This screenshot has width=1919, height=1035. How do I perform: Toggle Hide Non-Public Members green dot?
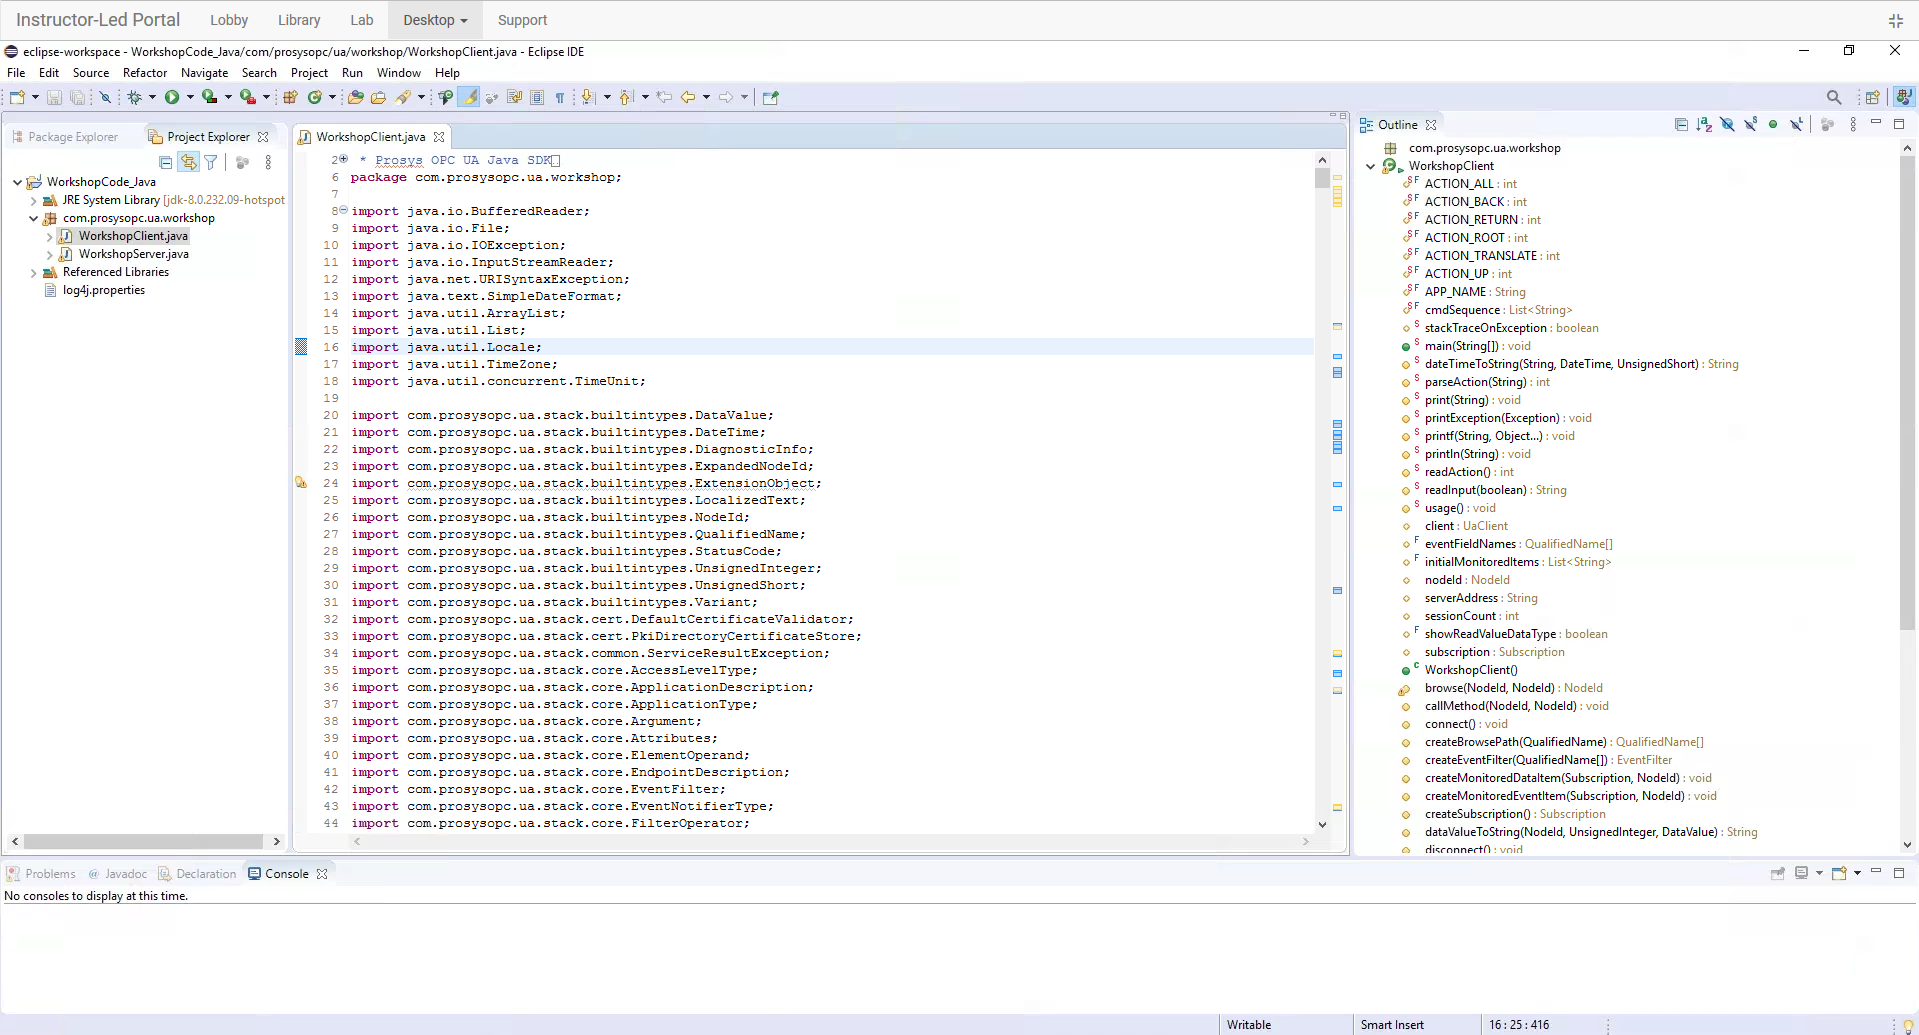point(1773,125)
